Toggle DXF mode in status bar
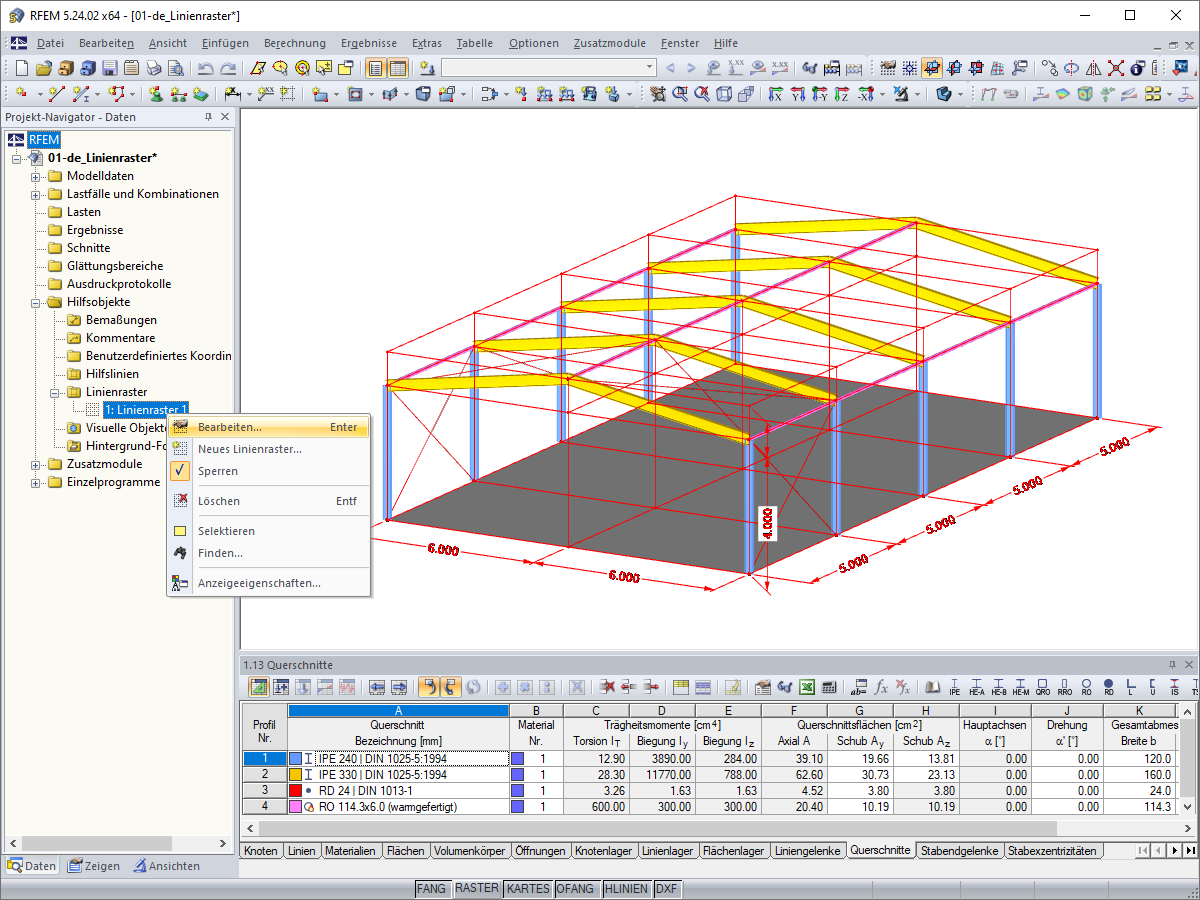Image resolution: width=1200 pixels, height=900 pixels. tap(666, 888)
